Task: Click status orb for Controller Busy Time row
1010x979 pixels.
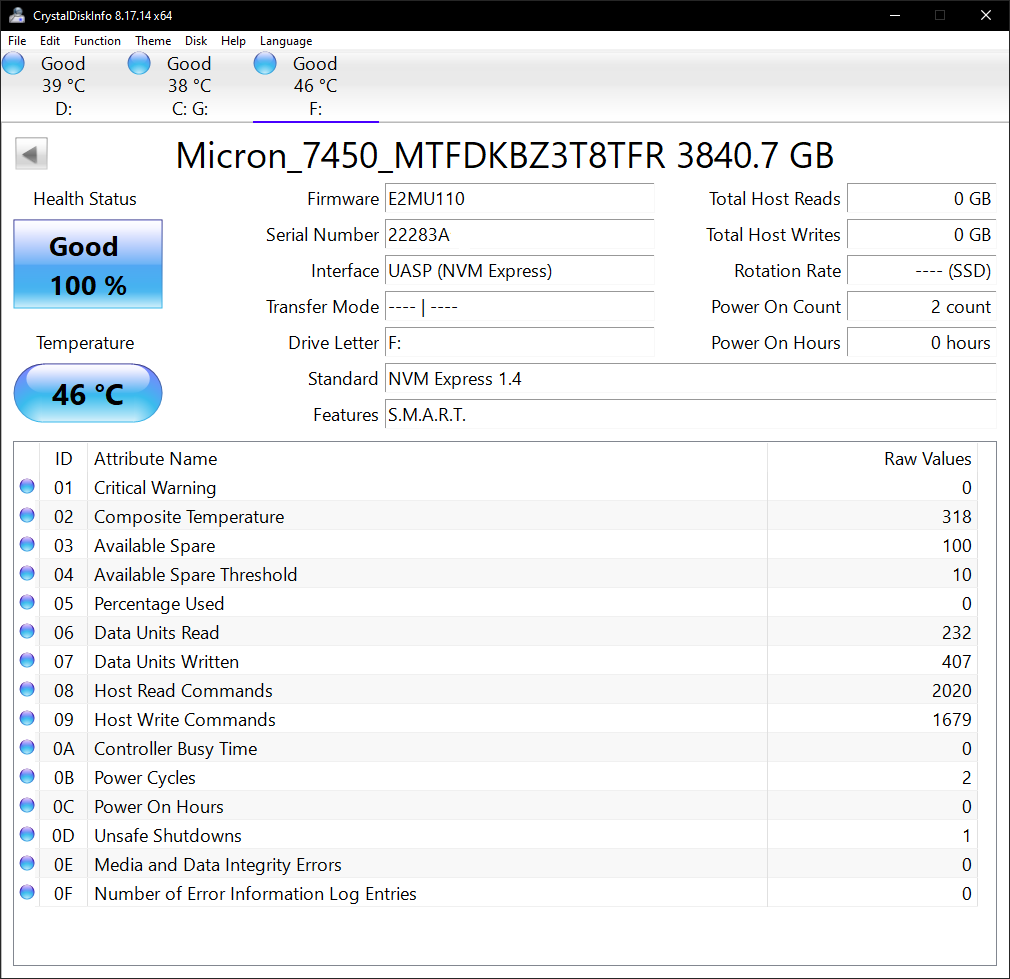Action: click(x=27, y=747)
